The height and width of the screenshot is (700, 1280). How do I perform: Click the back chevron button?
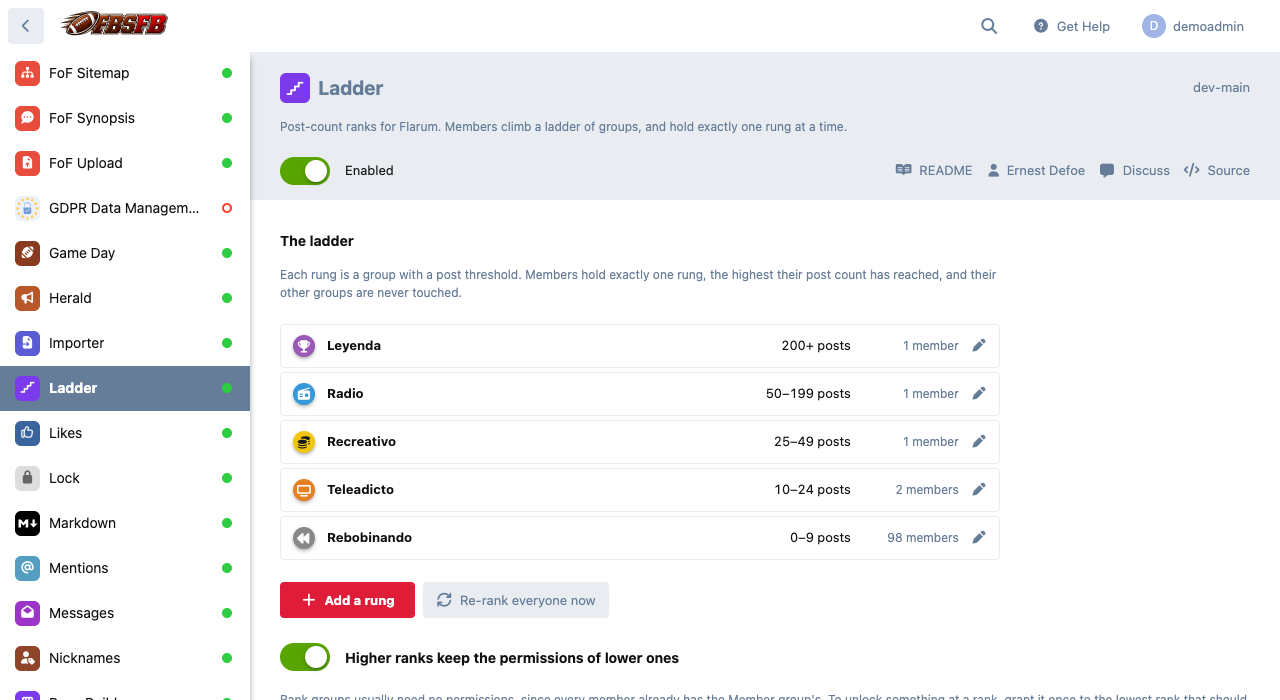pos(26,26)
